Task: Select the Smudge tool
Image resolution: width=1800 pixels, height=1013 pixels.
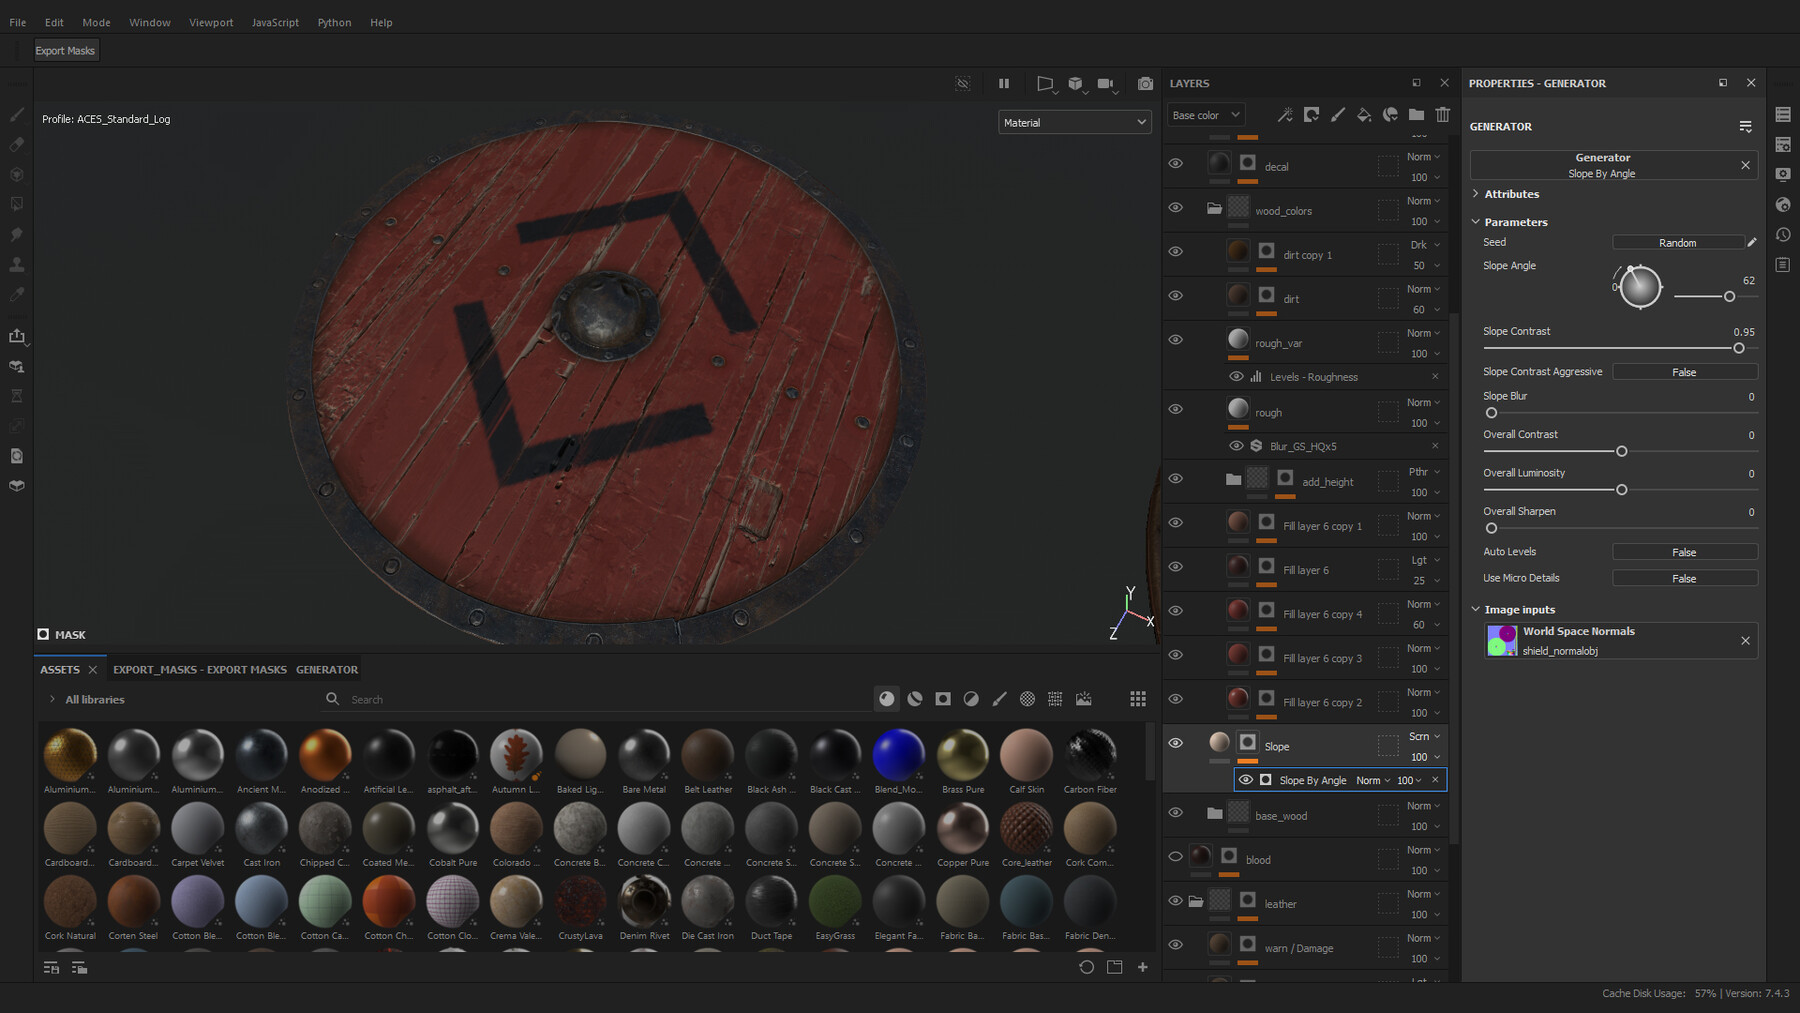Action: point(17,234)
